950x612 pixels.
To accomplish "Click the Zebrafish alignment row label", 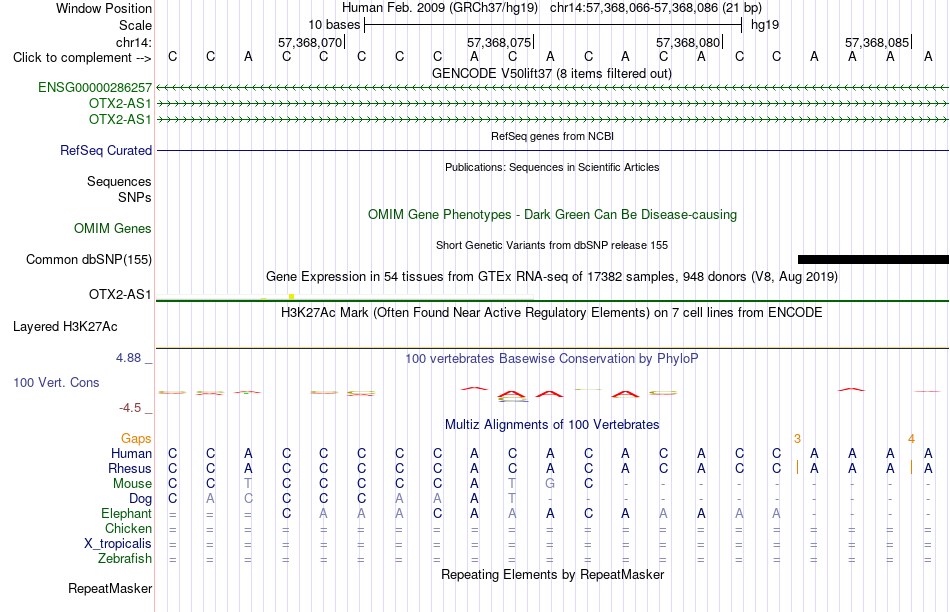I will point(125,559).
